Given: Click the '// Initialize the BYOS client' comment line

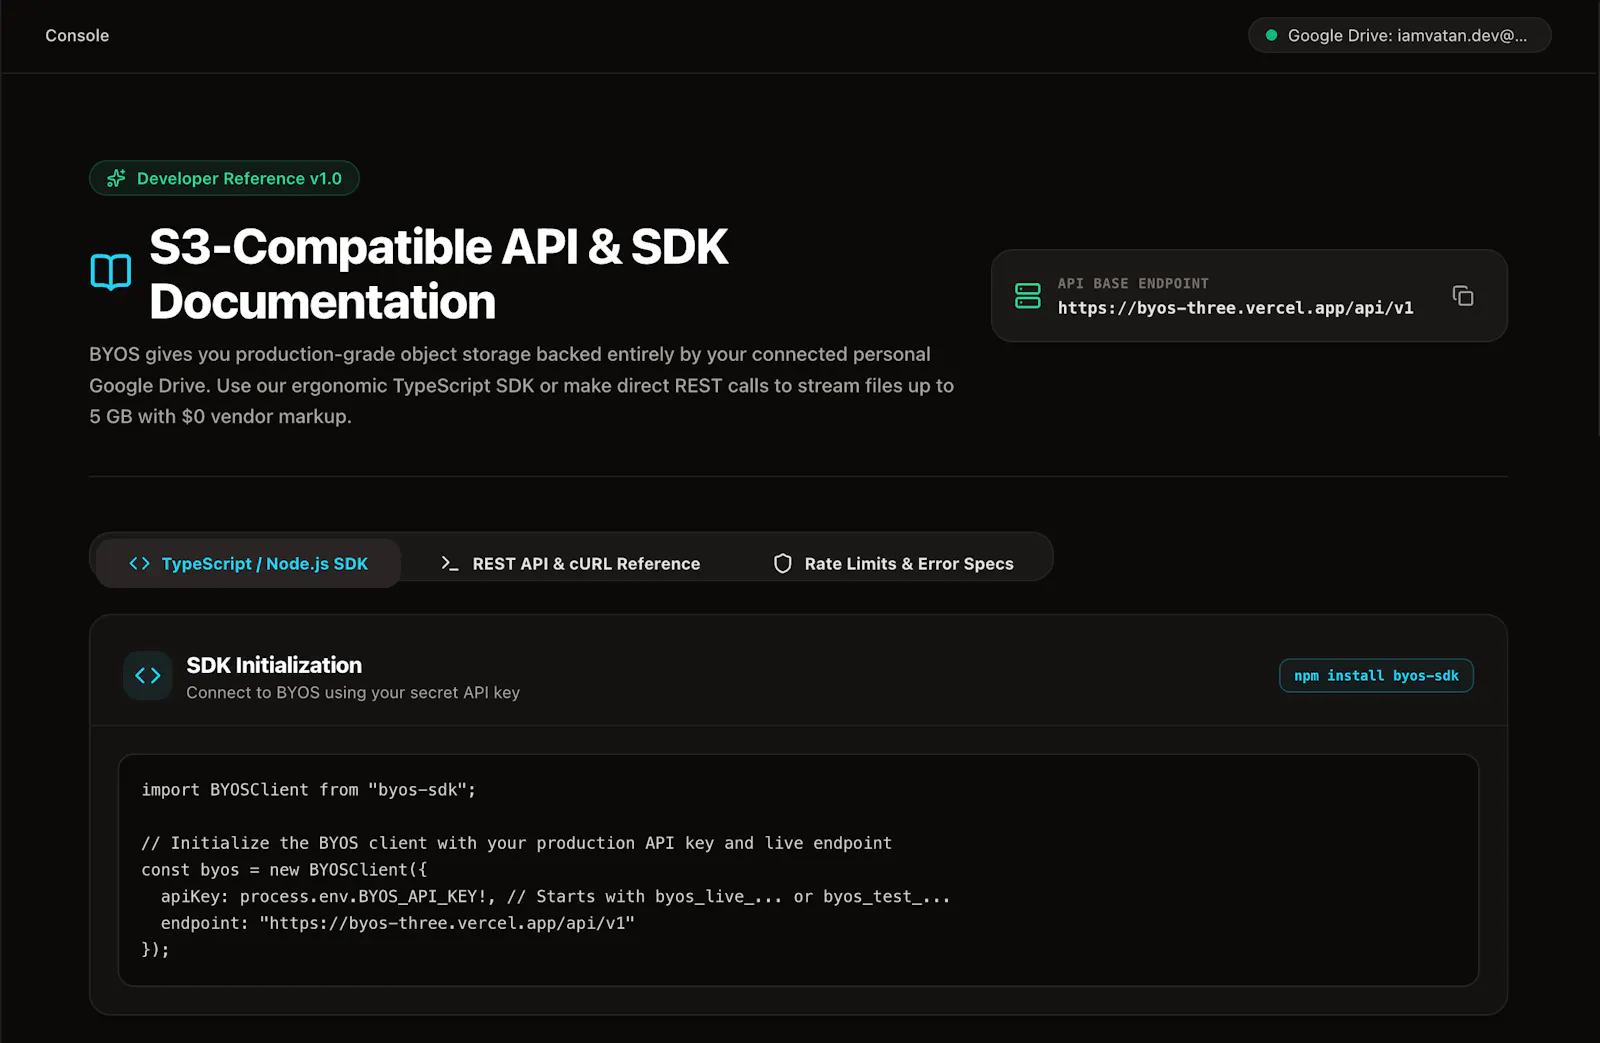Looking at the screenshot, I should [516, 843].
